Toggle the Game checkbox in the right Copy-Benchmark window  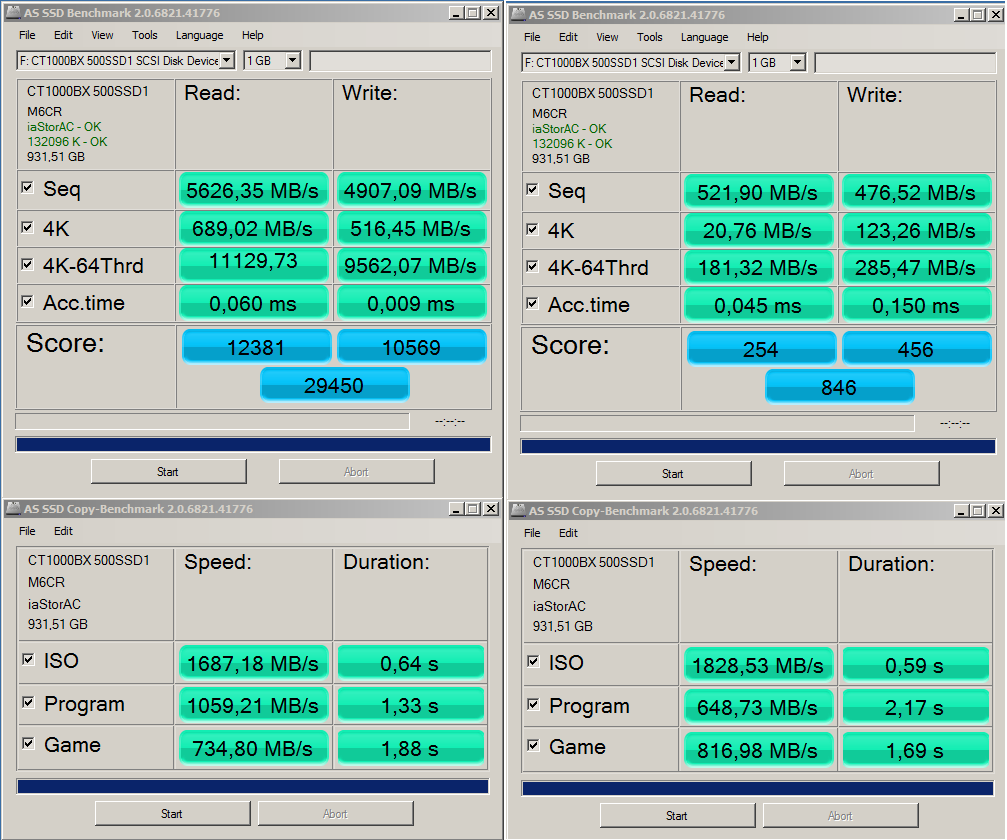tap(533, 745)
